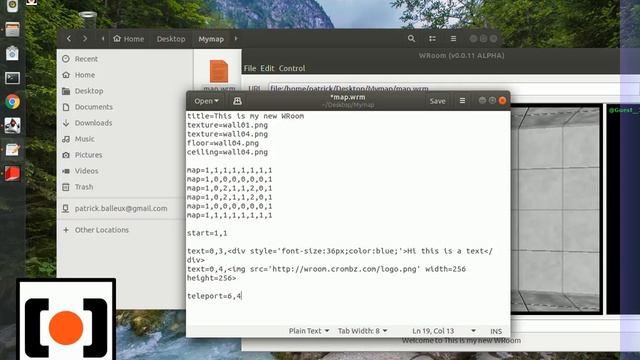
Task: Open Ln 19, Col 13 position dropdown
Action: pos(444,331)
